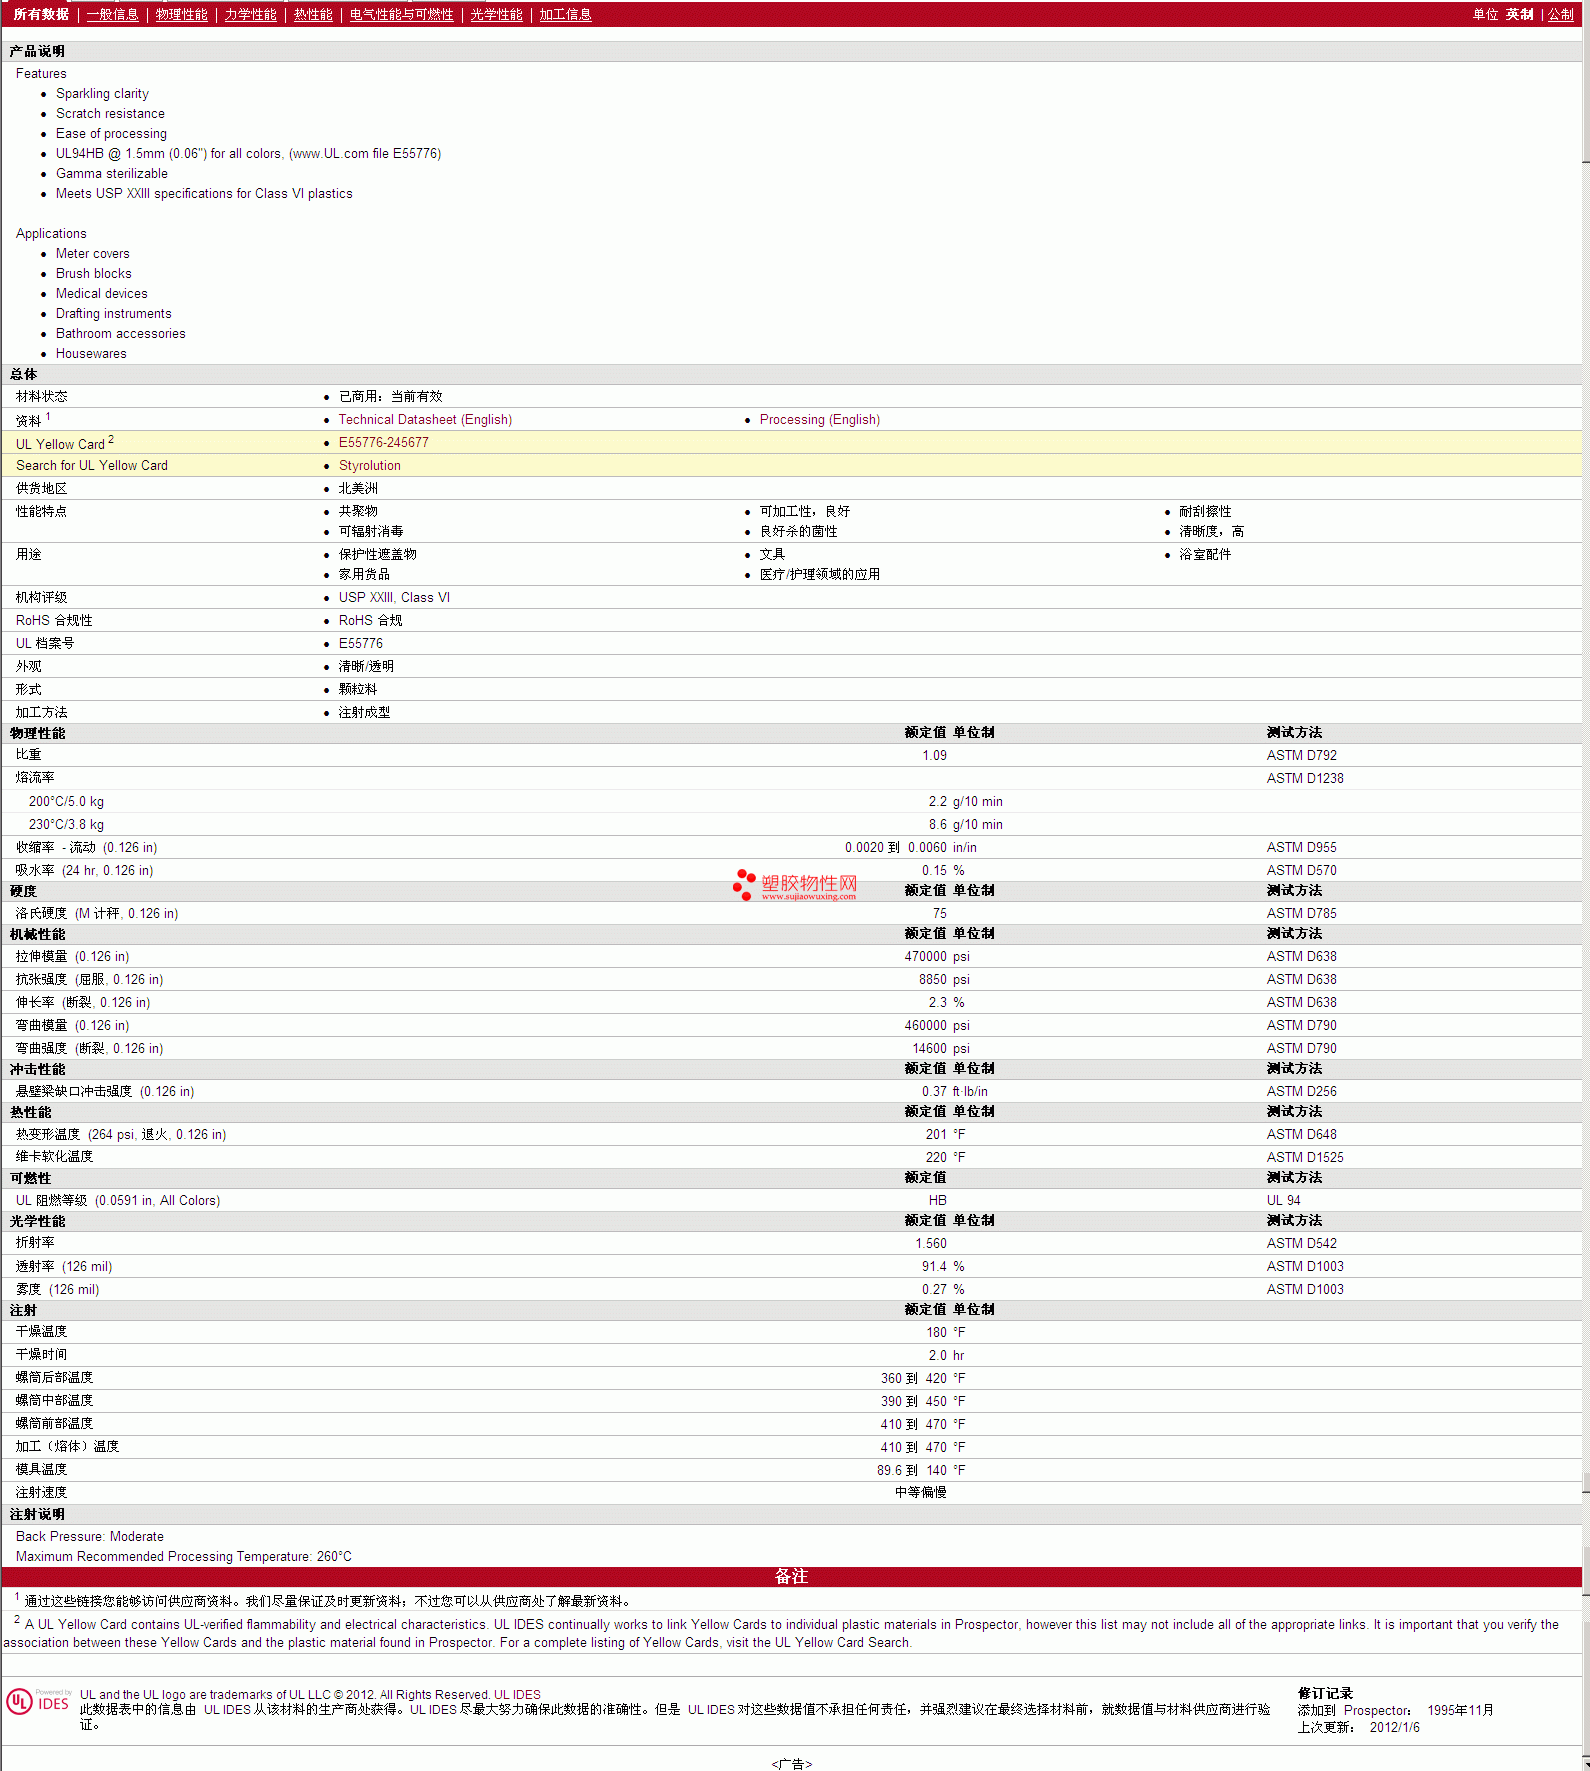
Task: Select specific gravity value '1.09'
Action: point(934,756)
